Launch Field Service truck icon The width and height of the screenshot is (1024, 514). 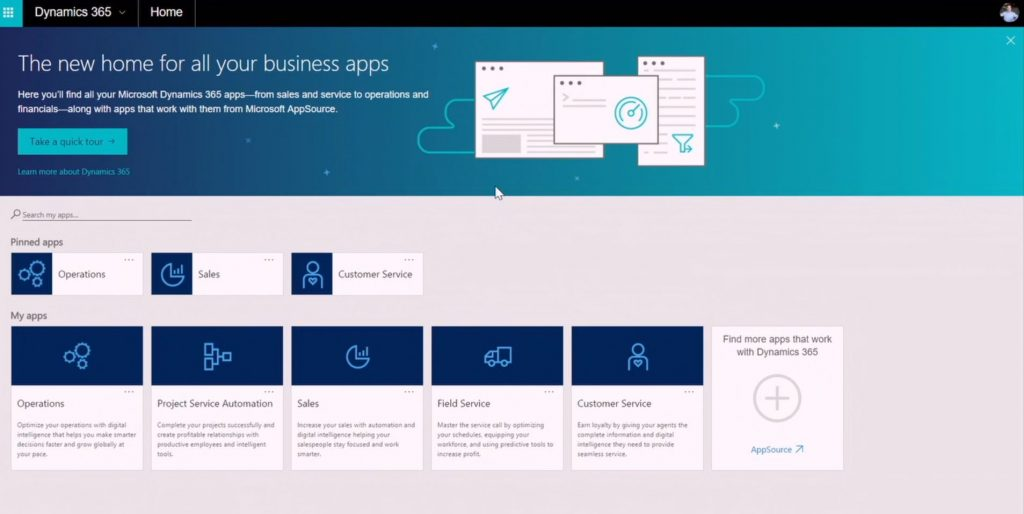[x=497, y=356]
